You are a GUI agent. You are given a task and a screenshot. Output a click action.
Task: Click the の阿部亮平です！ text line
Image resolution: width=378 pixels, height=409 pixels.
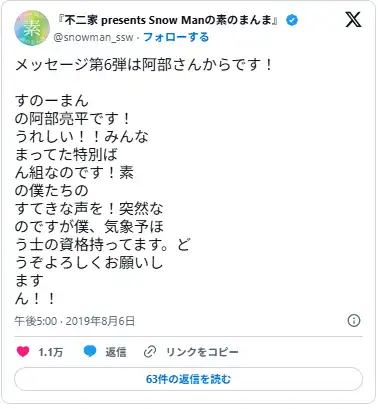72,119
